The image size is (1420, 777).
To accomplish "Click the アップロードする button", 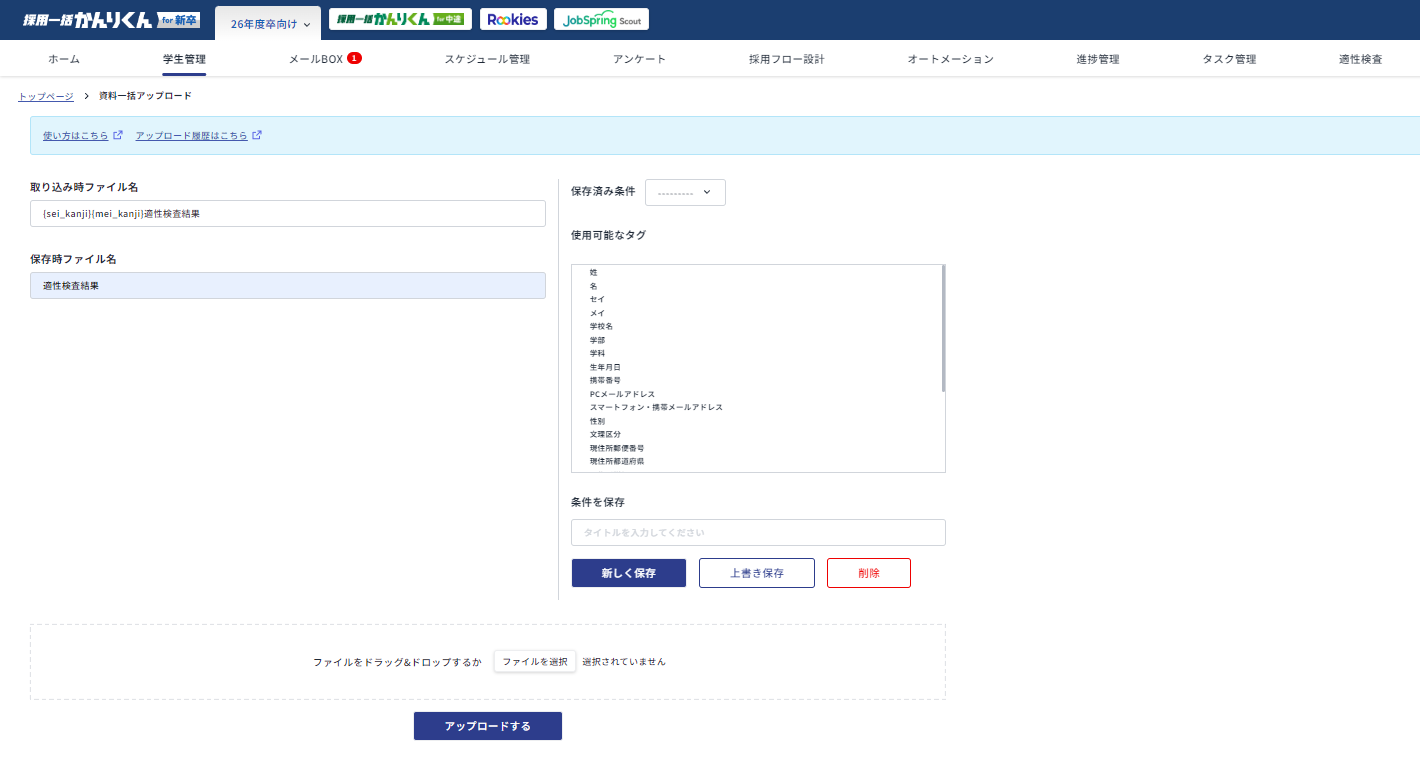I will [487, 726].
